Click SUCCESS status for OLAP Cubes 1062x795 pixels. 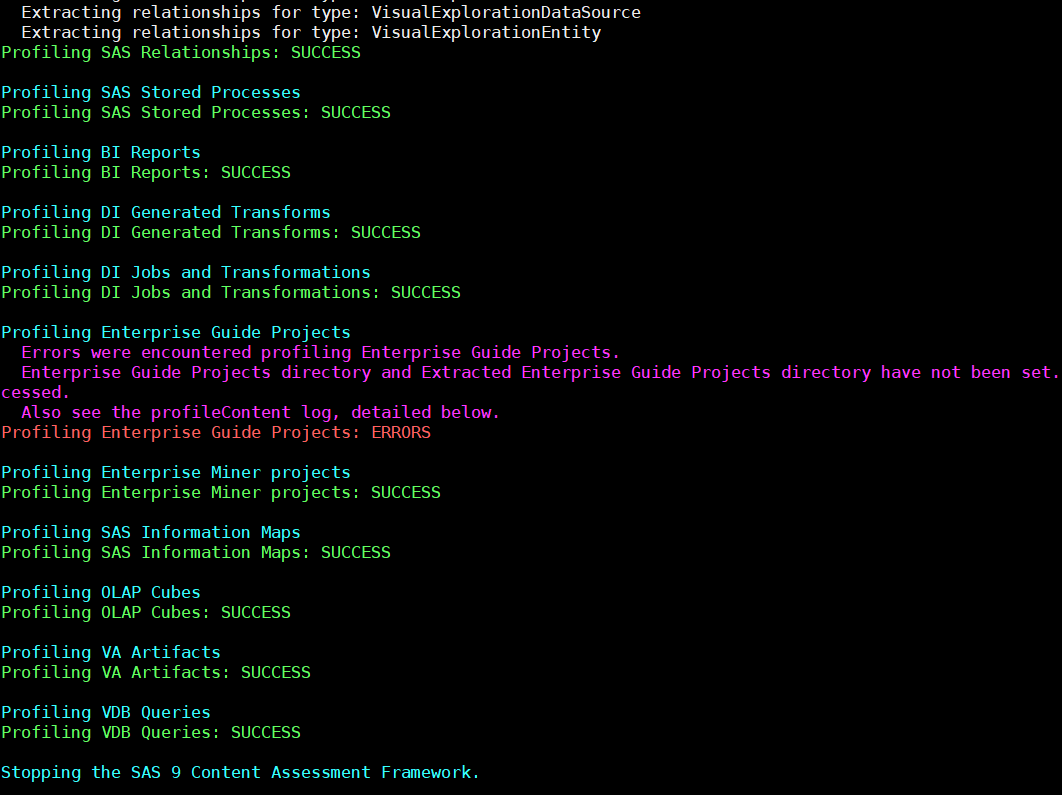pos(255,612)
